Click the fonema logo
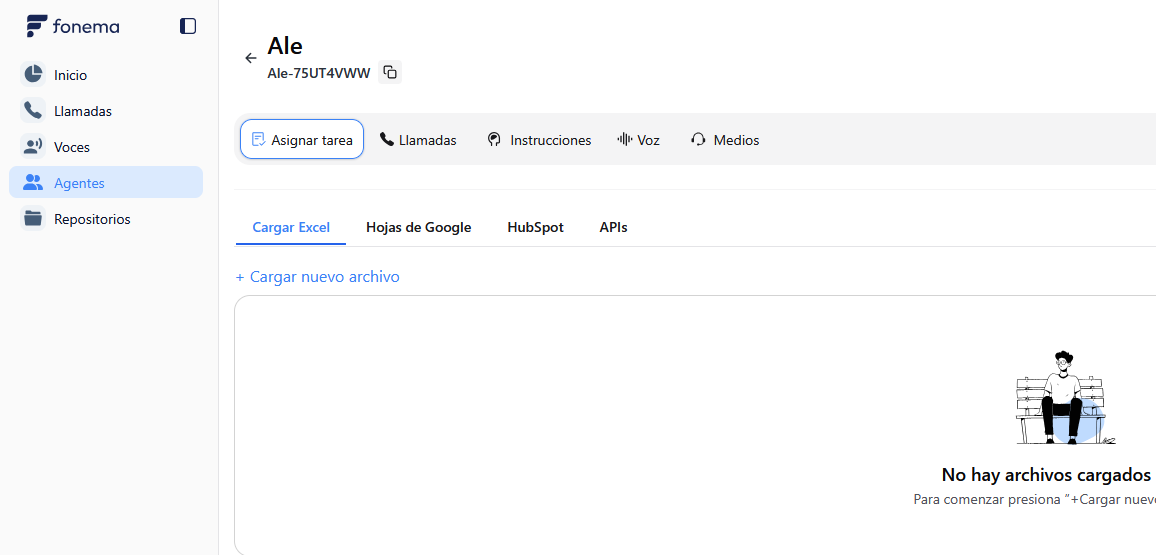1156x555 pixels. (73, 26)
